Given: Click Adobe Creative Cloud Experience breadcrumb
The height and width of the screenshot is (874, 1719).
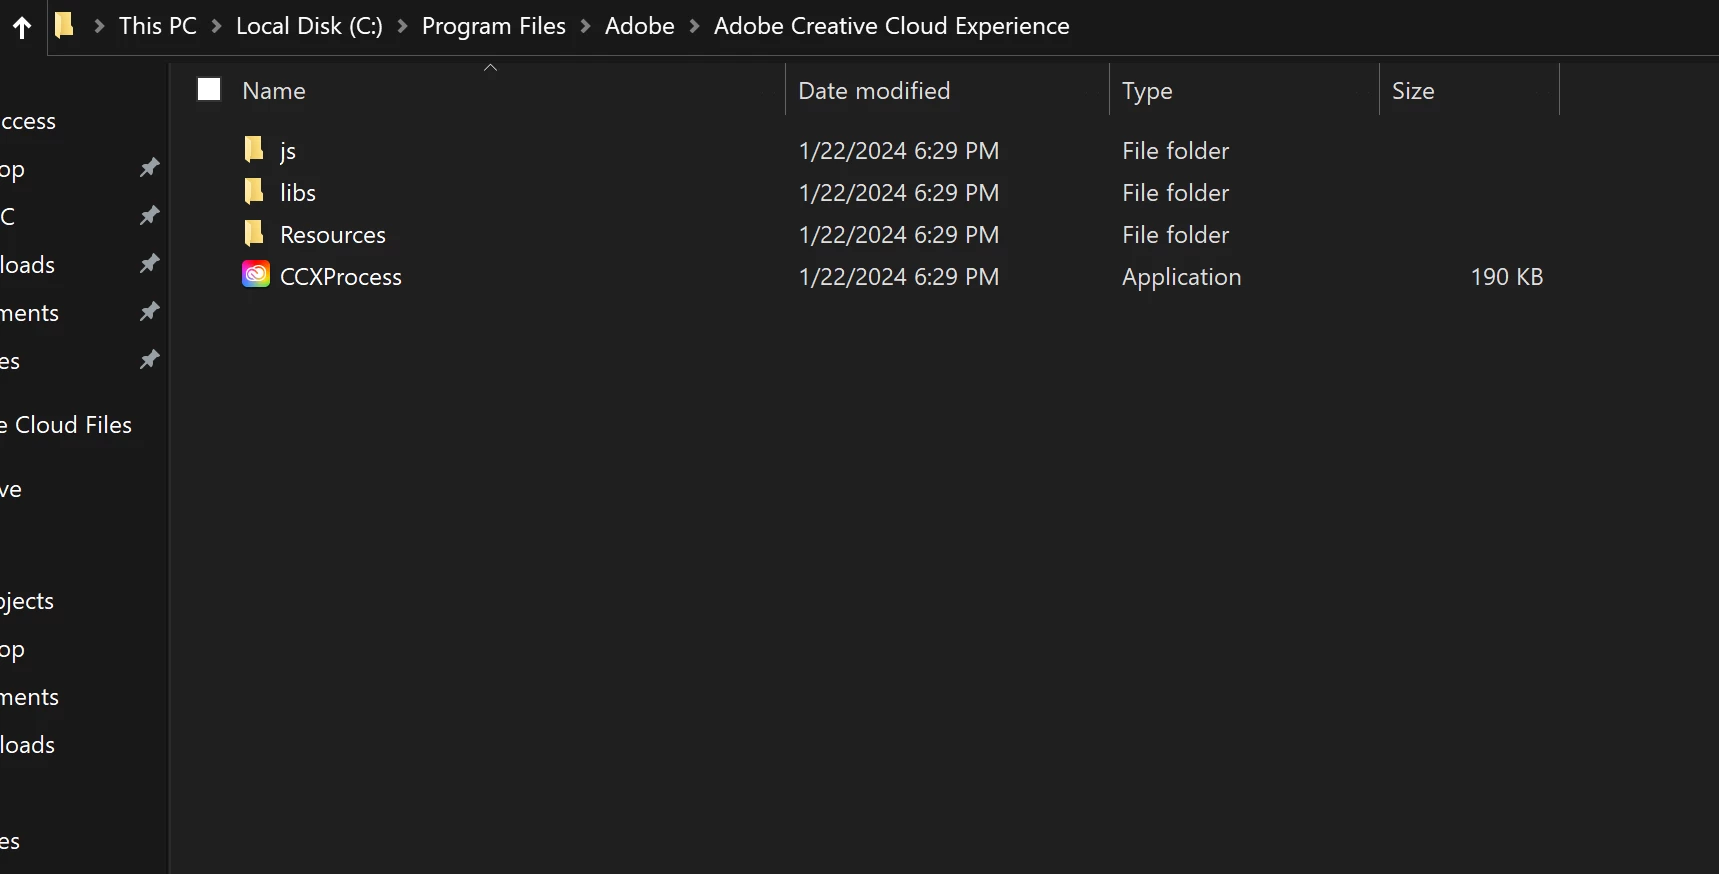Looking at the screenshot, I should (892, 26).
